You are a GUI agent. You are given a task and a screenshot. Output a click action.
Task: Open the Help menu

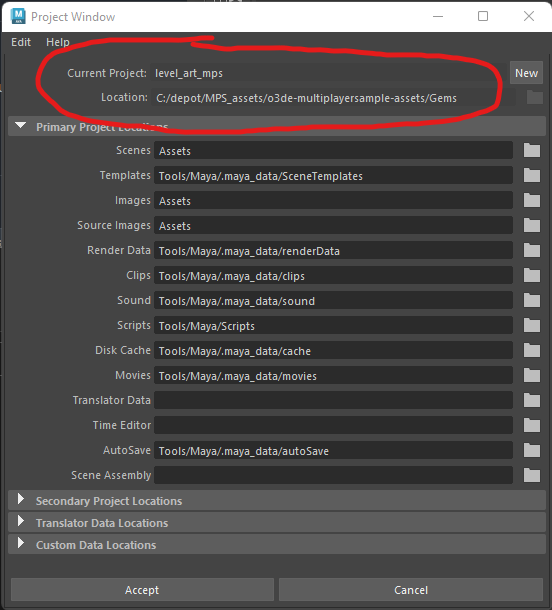point(58,42)
